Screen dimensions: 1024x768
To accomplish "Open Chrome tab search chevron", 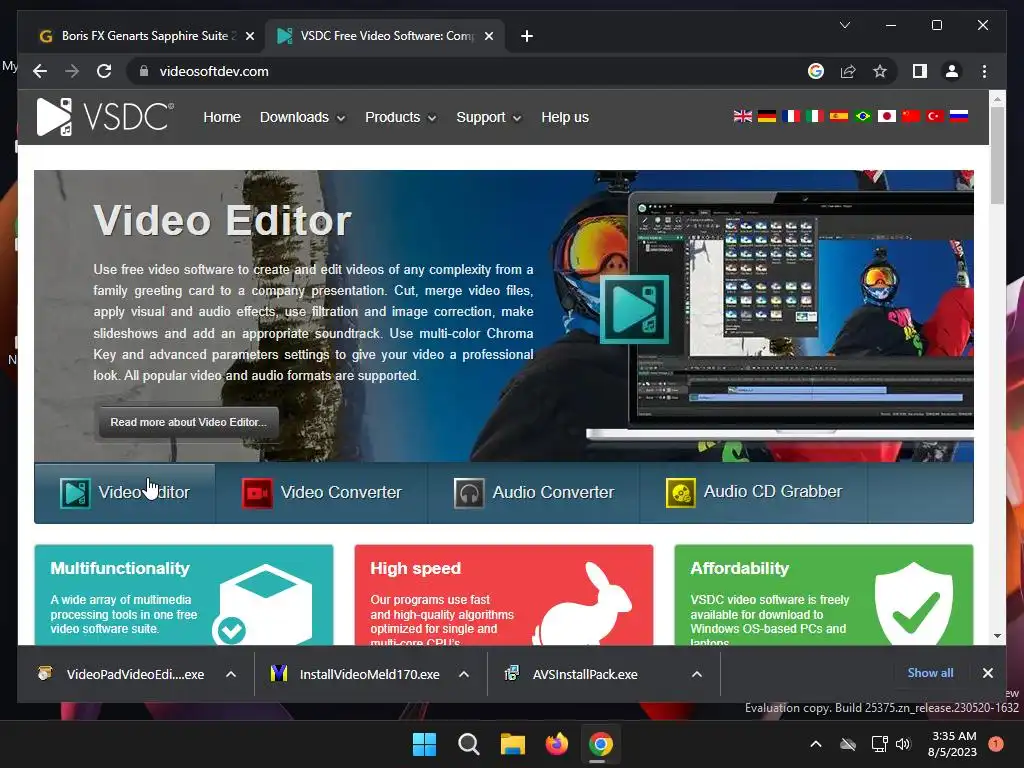I will 844,25.
